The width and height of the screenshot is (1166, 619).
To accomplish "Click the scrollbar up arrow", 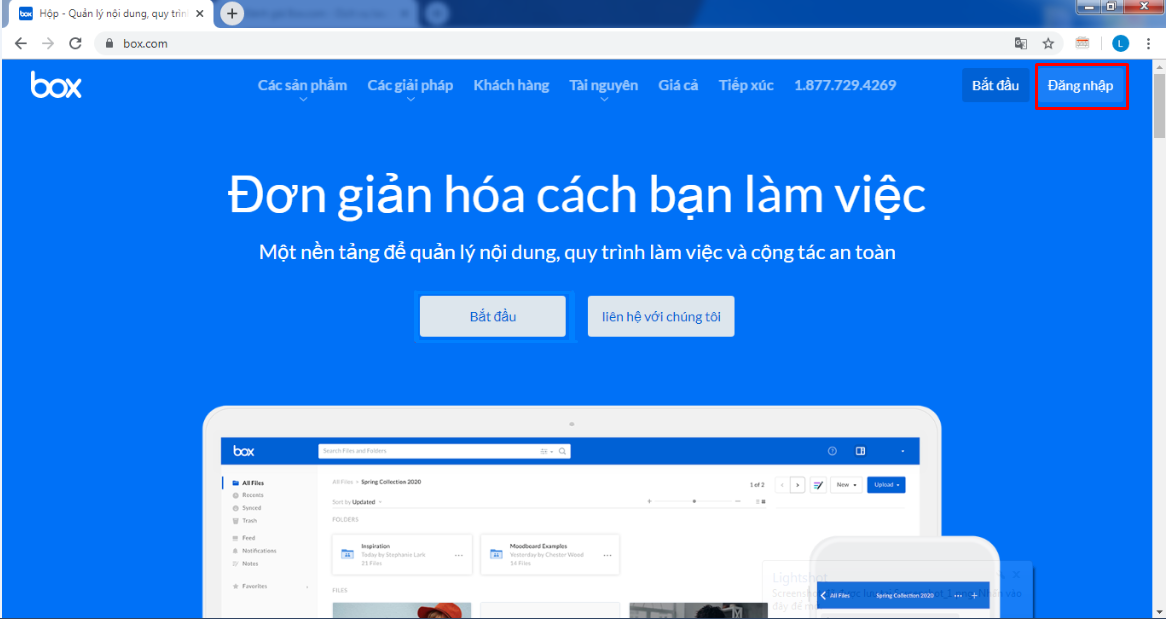I will [1159, 67].
